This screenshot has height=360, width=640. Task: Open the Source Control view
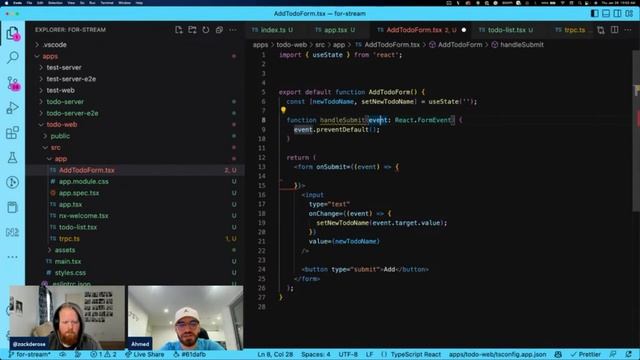[12, 83]
